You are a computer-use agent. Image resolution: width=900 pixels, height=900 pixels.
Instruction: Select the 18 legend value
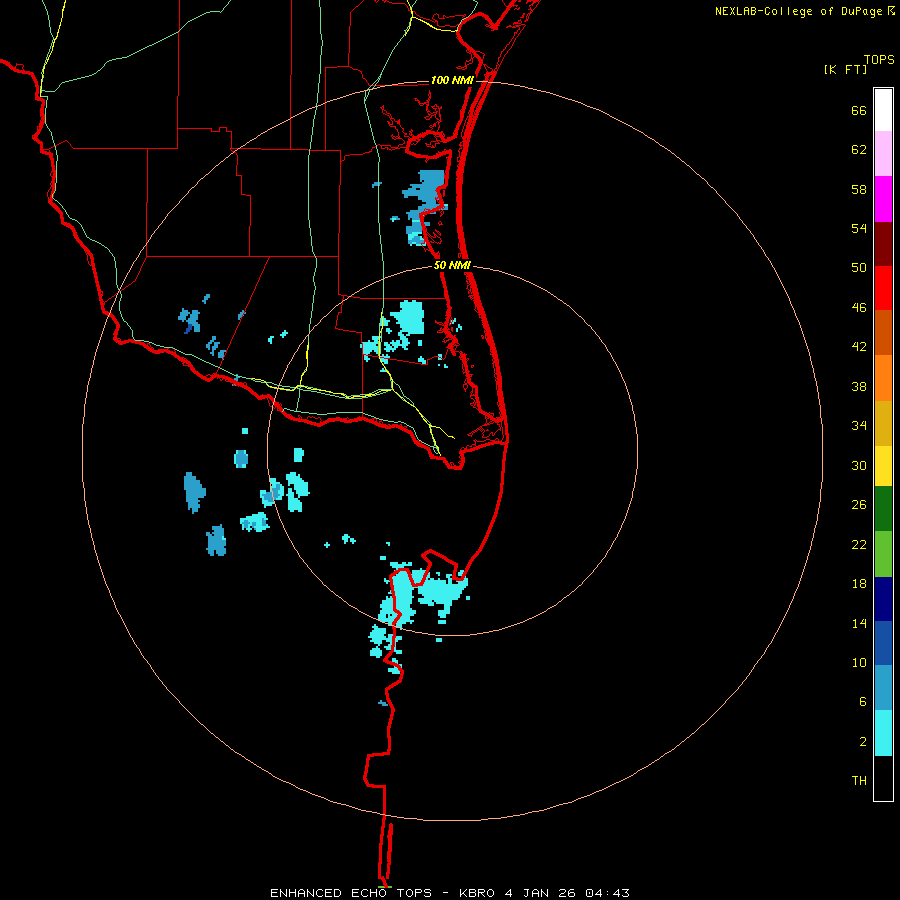coord(859,584)
